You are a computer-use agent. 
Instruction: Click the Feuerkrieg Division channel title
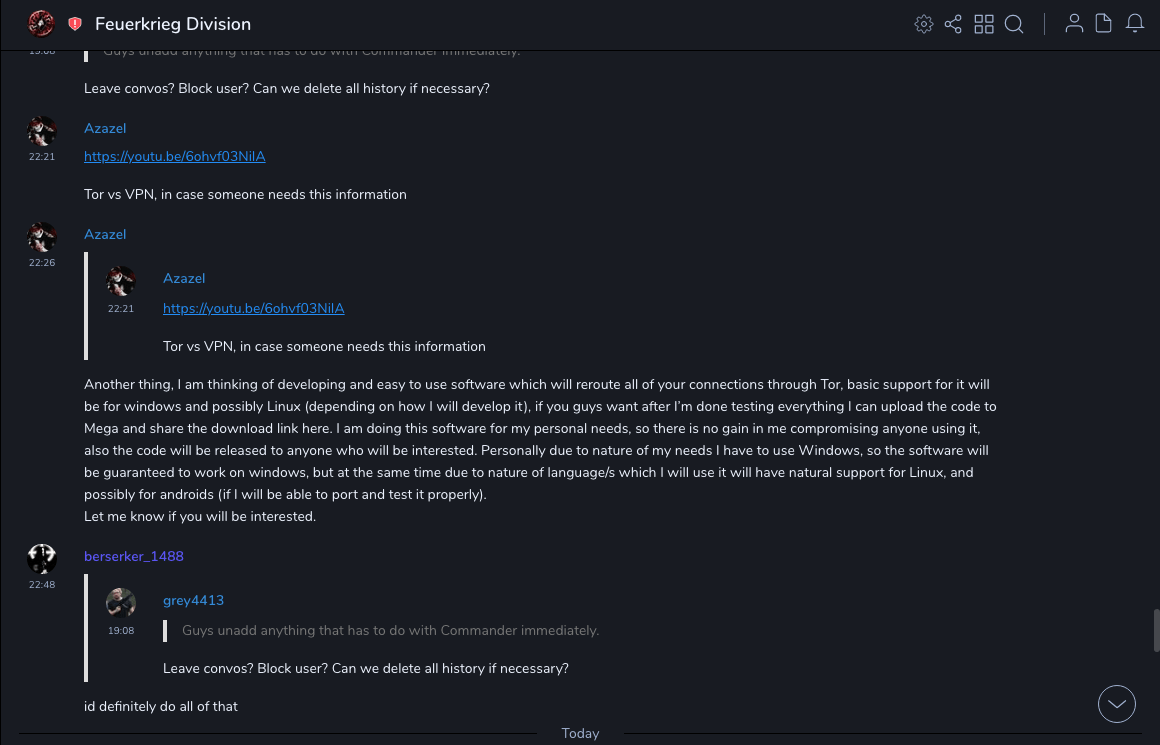click(173, 24)
